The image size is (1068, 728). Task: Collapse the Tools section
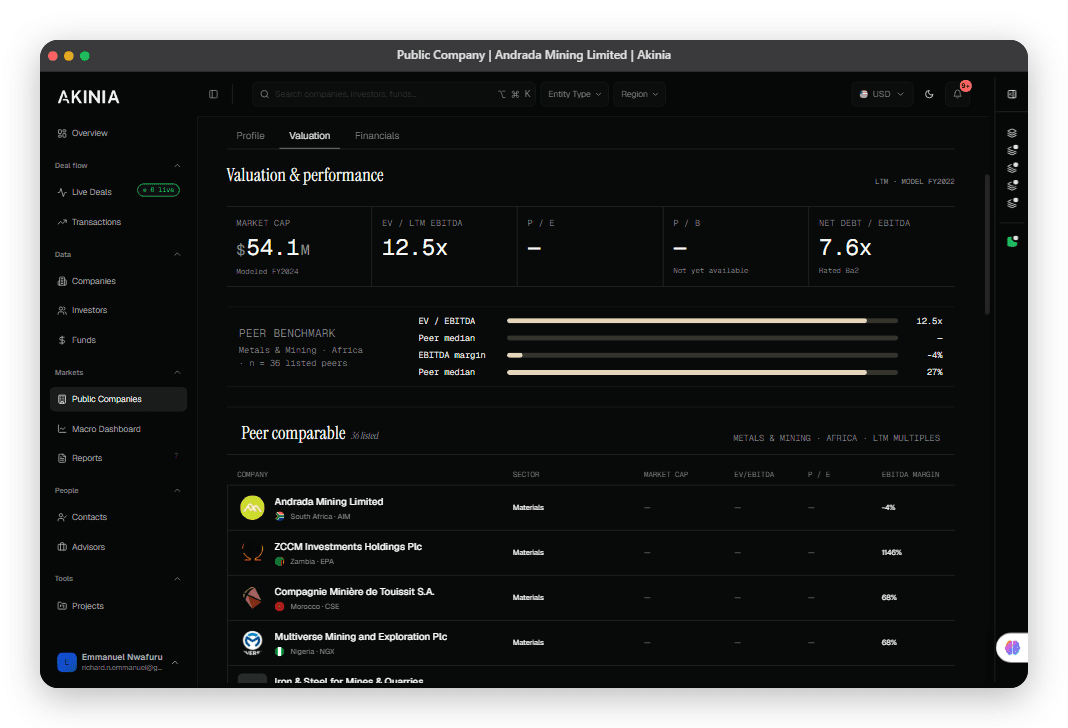click(177, 579)
